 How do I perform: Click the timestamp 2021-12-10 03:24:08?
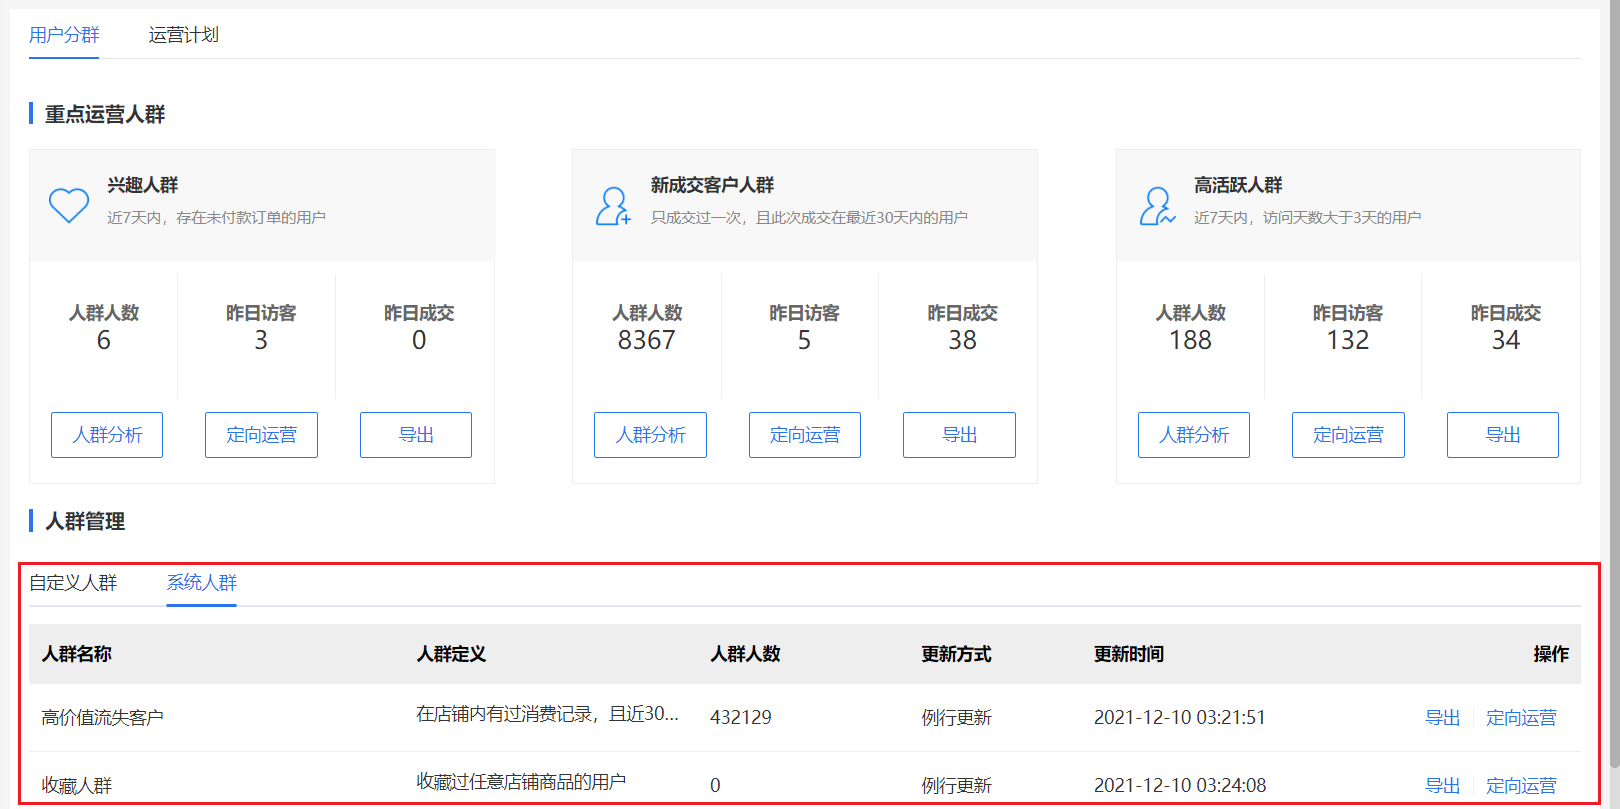coord(1180,786)
